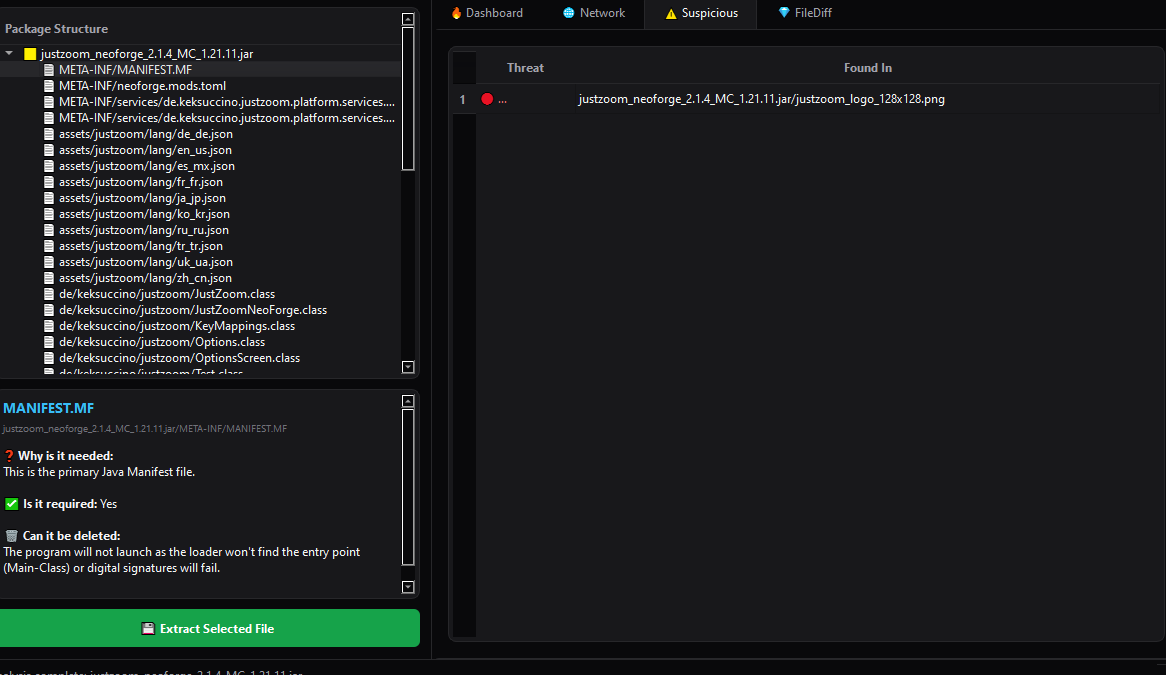
Task: Click the flame icon on Dashboard tab
Action: (457, 13)
